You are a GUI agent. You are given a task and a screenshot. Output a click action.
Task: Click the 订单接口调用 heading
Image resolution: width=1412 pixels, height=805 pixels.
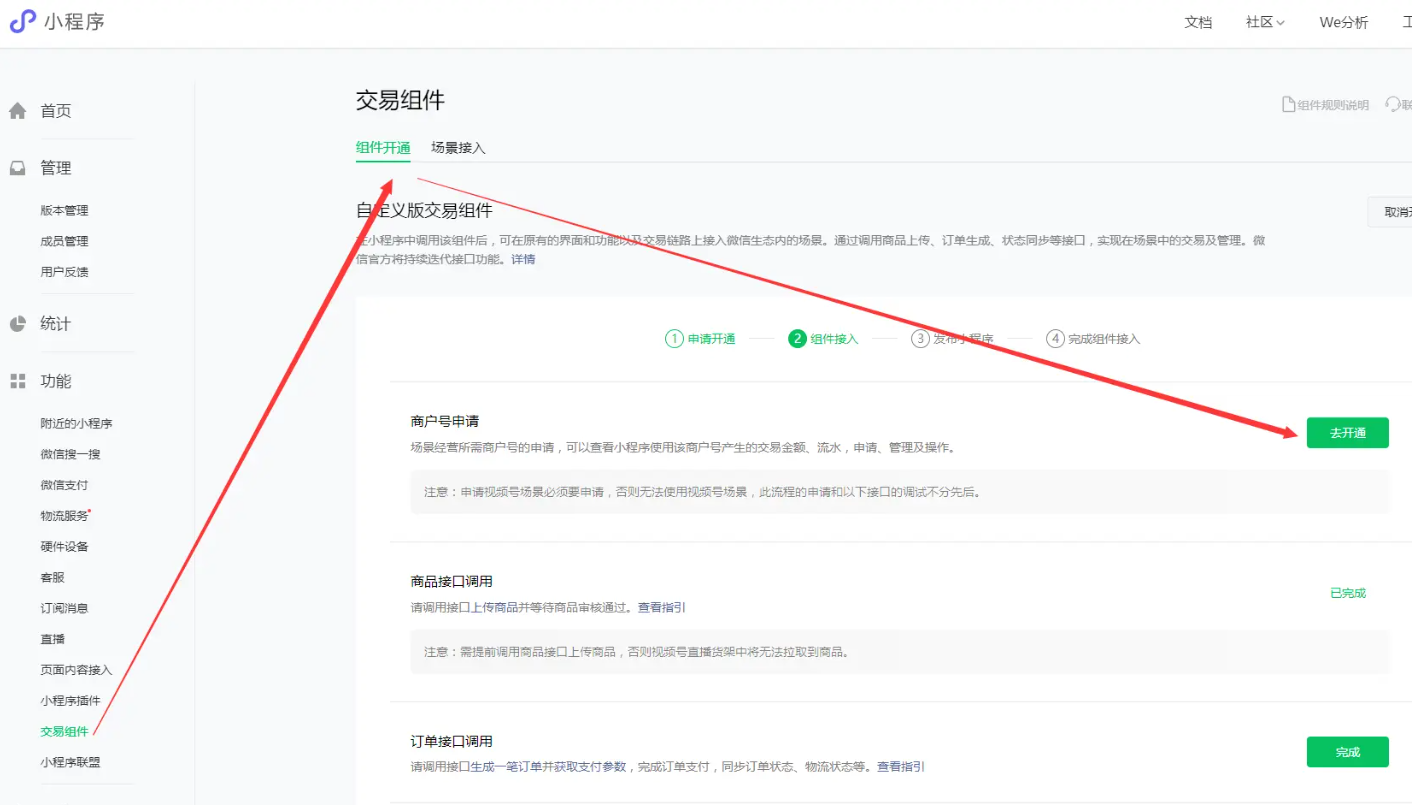pyautogui.click(x=451, y=742)
